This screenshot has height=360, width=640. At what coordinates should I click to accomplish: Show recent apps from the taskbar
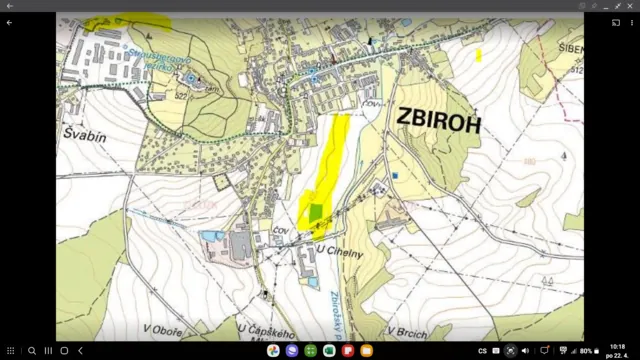pos(48,351)
